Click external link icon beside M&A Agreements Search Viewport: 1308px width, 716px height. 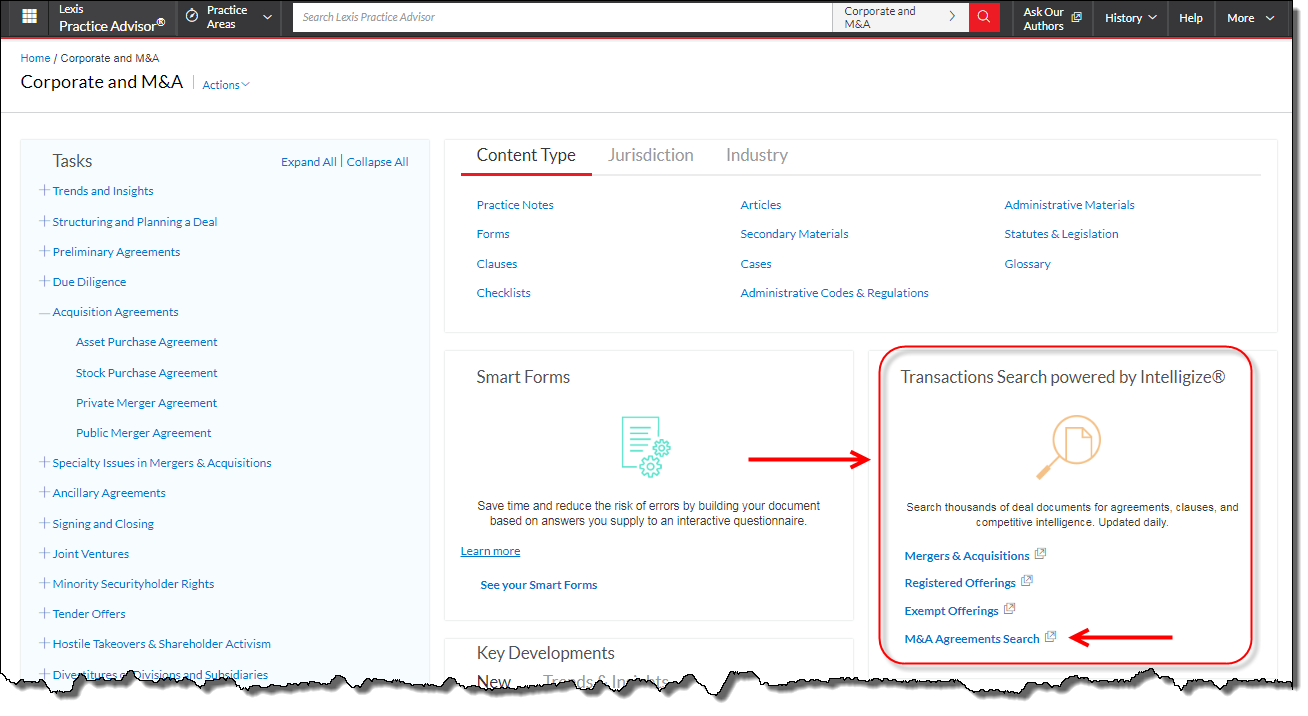point(1051,637)
